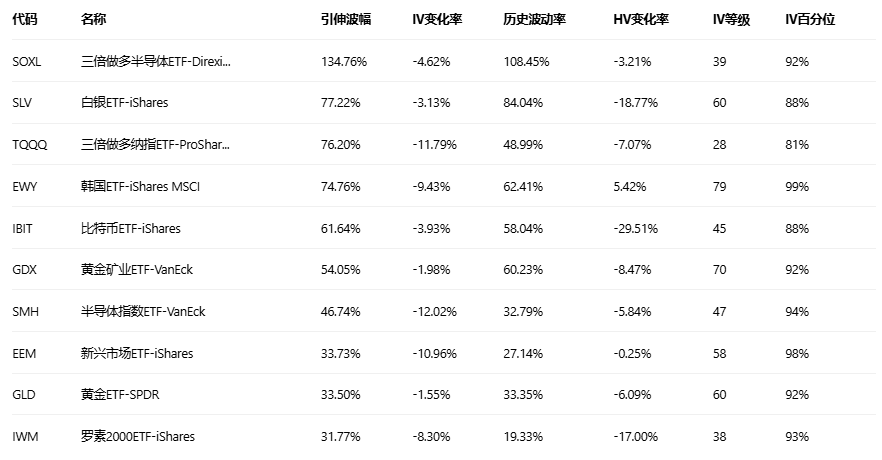Viewport: 882px width, 460px height.
Task: Sort by 引伸波幅 column header
Action: [x=342, y=19]
